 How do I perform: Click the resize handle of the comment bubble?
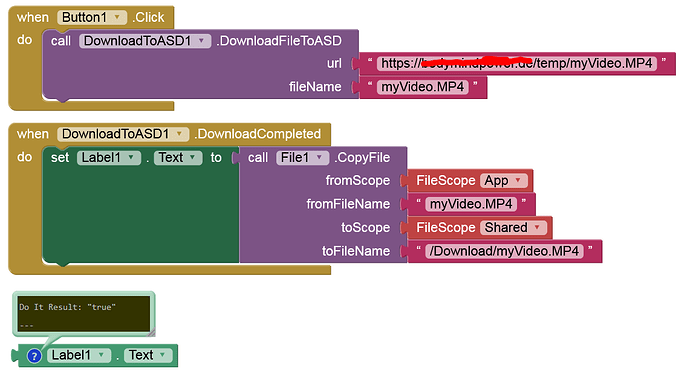(150, 333)
